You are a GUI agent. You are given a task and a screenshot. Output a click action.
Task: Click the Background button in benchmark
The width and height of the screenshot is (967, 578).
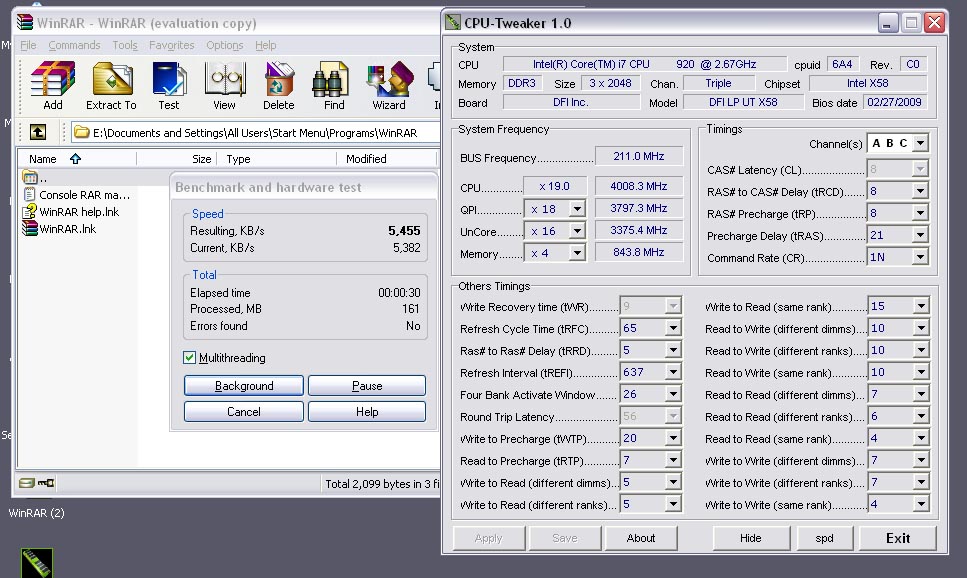point(244,386)
